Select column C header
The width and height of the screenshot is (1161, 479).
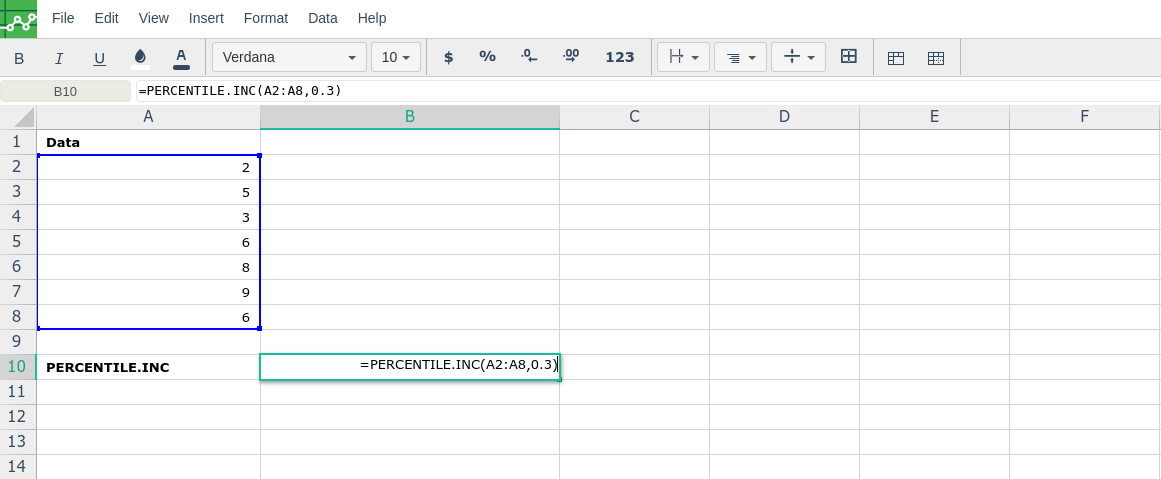point(634,117)
